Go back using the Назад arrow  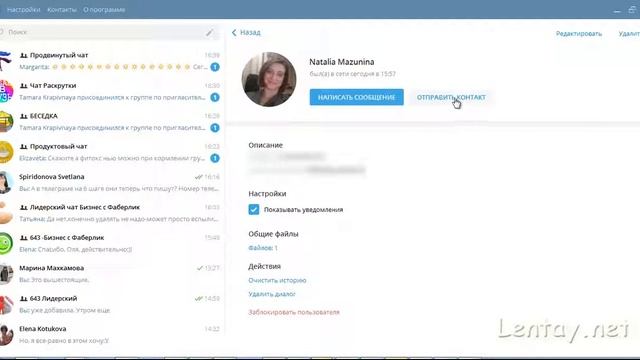[x=246, y=32]
